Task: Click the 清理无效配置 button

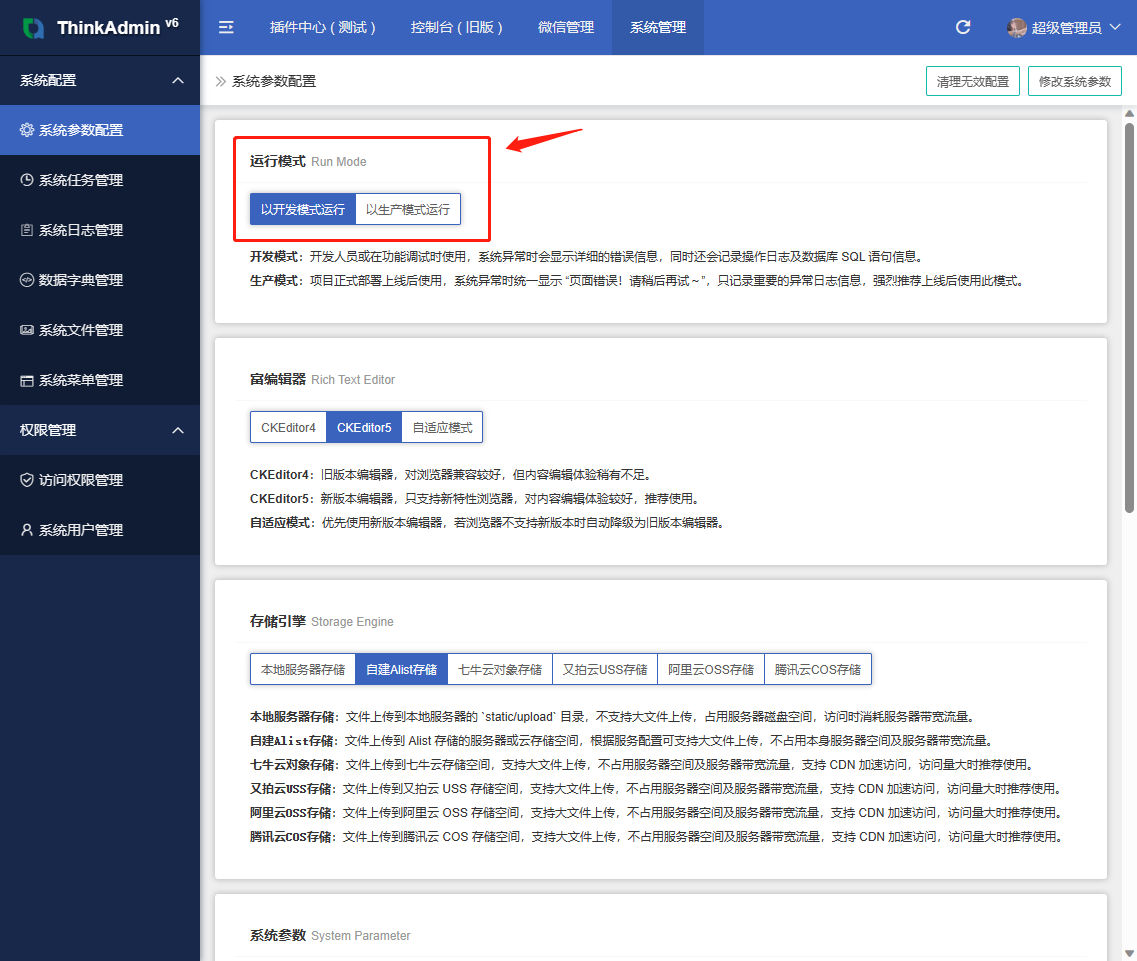Action: pos(973,82)
